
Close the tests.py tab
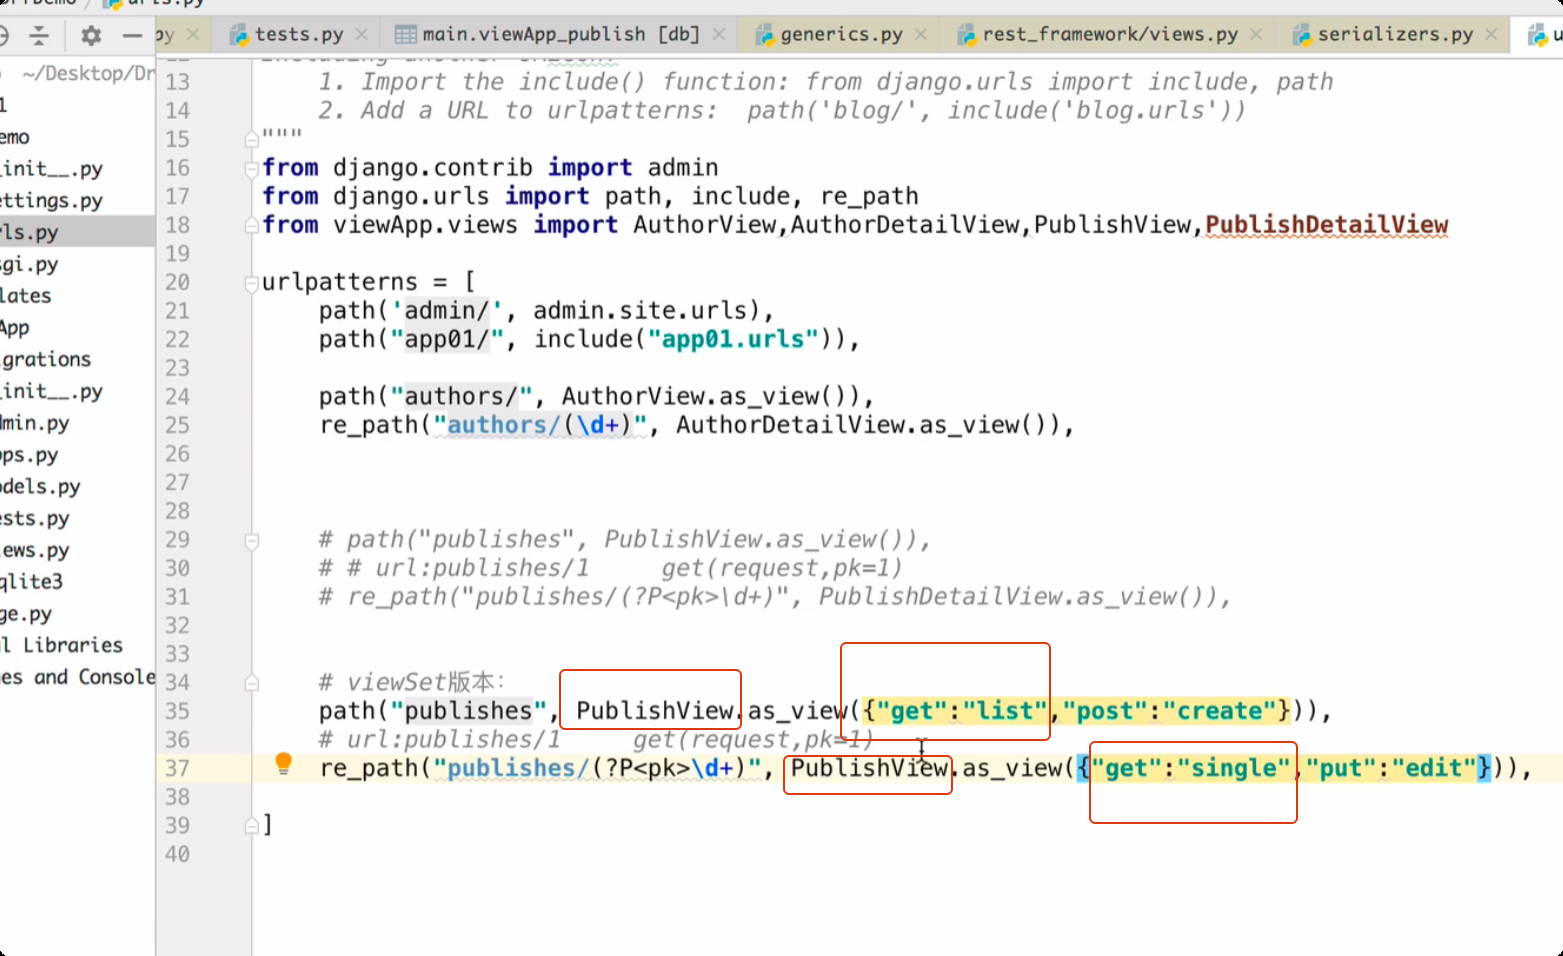tap(361, 35)
